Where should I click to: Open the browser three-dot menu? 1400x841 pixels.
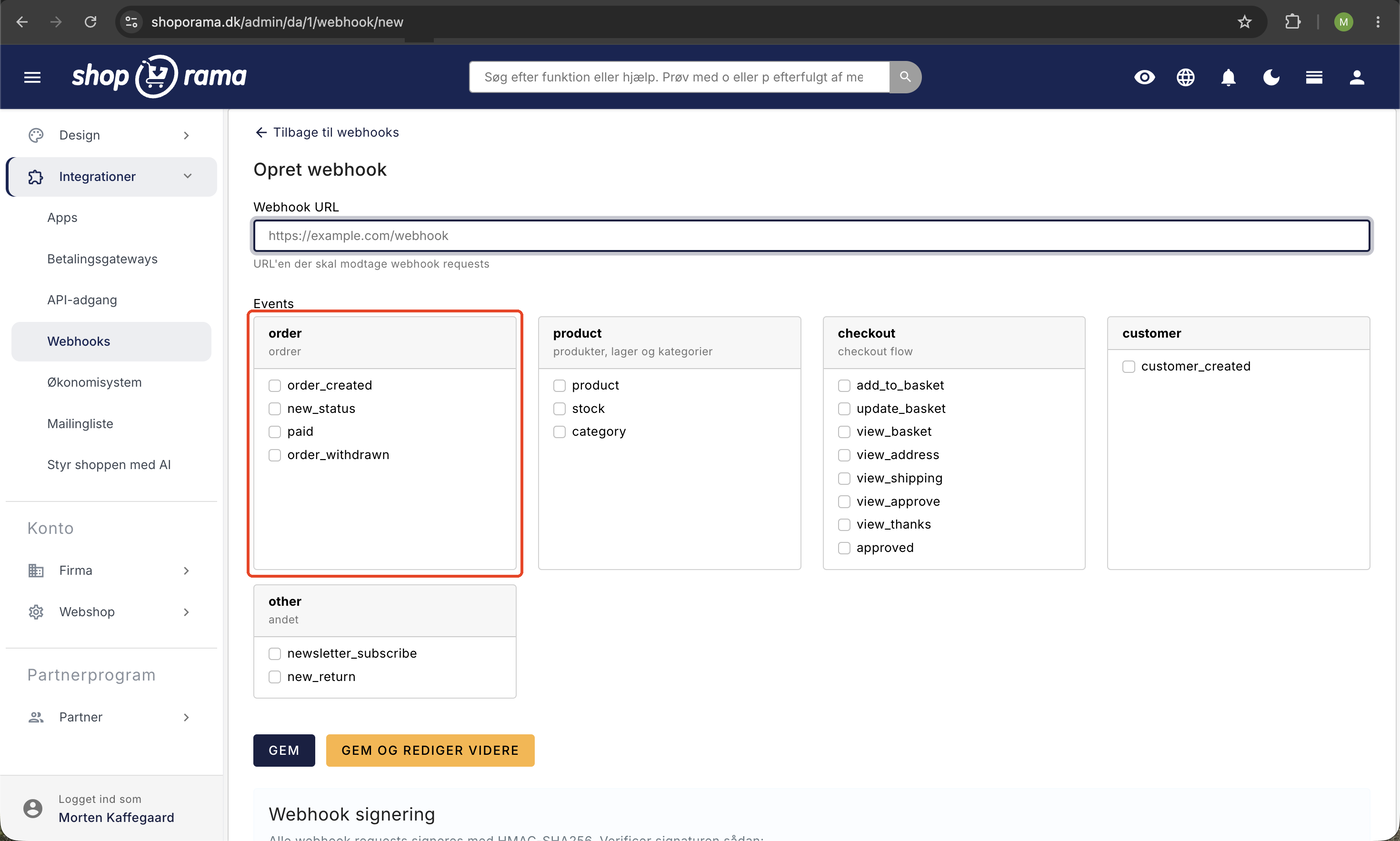click(x=1378, y=21)
